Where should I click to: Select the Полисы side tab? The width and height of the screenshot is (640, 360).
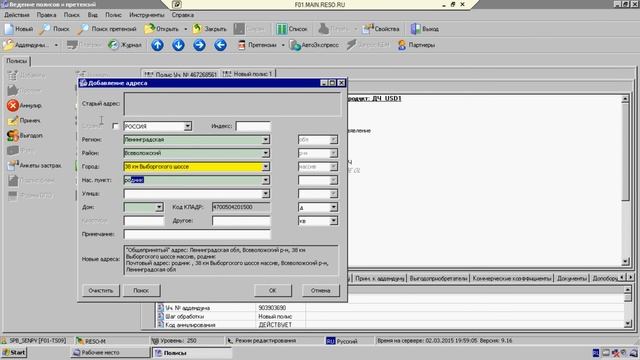pos(16,61)
